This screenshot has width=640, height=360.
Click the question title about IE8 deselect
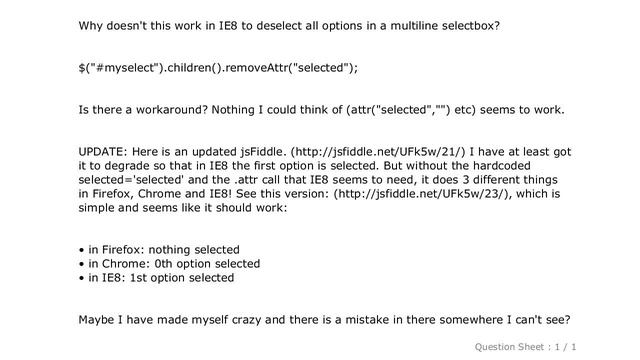tap(289, 26)
